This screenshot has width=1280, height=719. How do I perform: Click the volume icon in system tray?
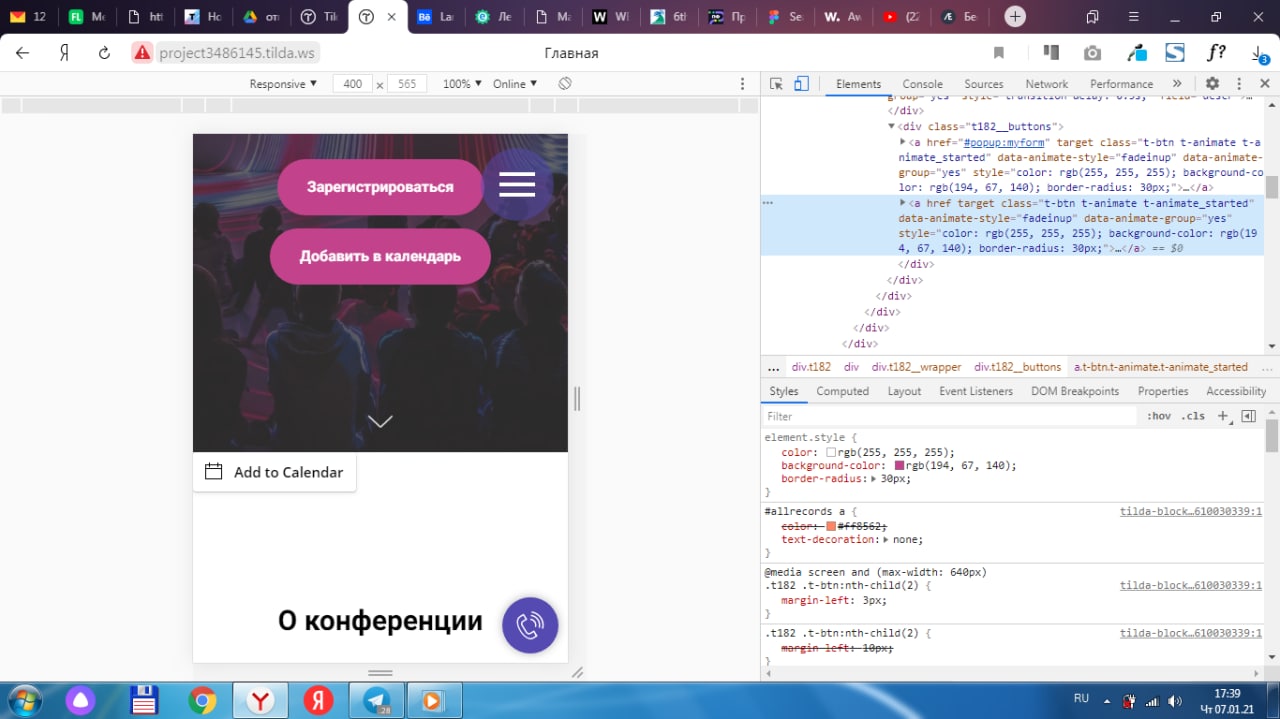(x=1174, y=701)
